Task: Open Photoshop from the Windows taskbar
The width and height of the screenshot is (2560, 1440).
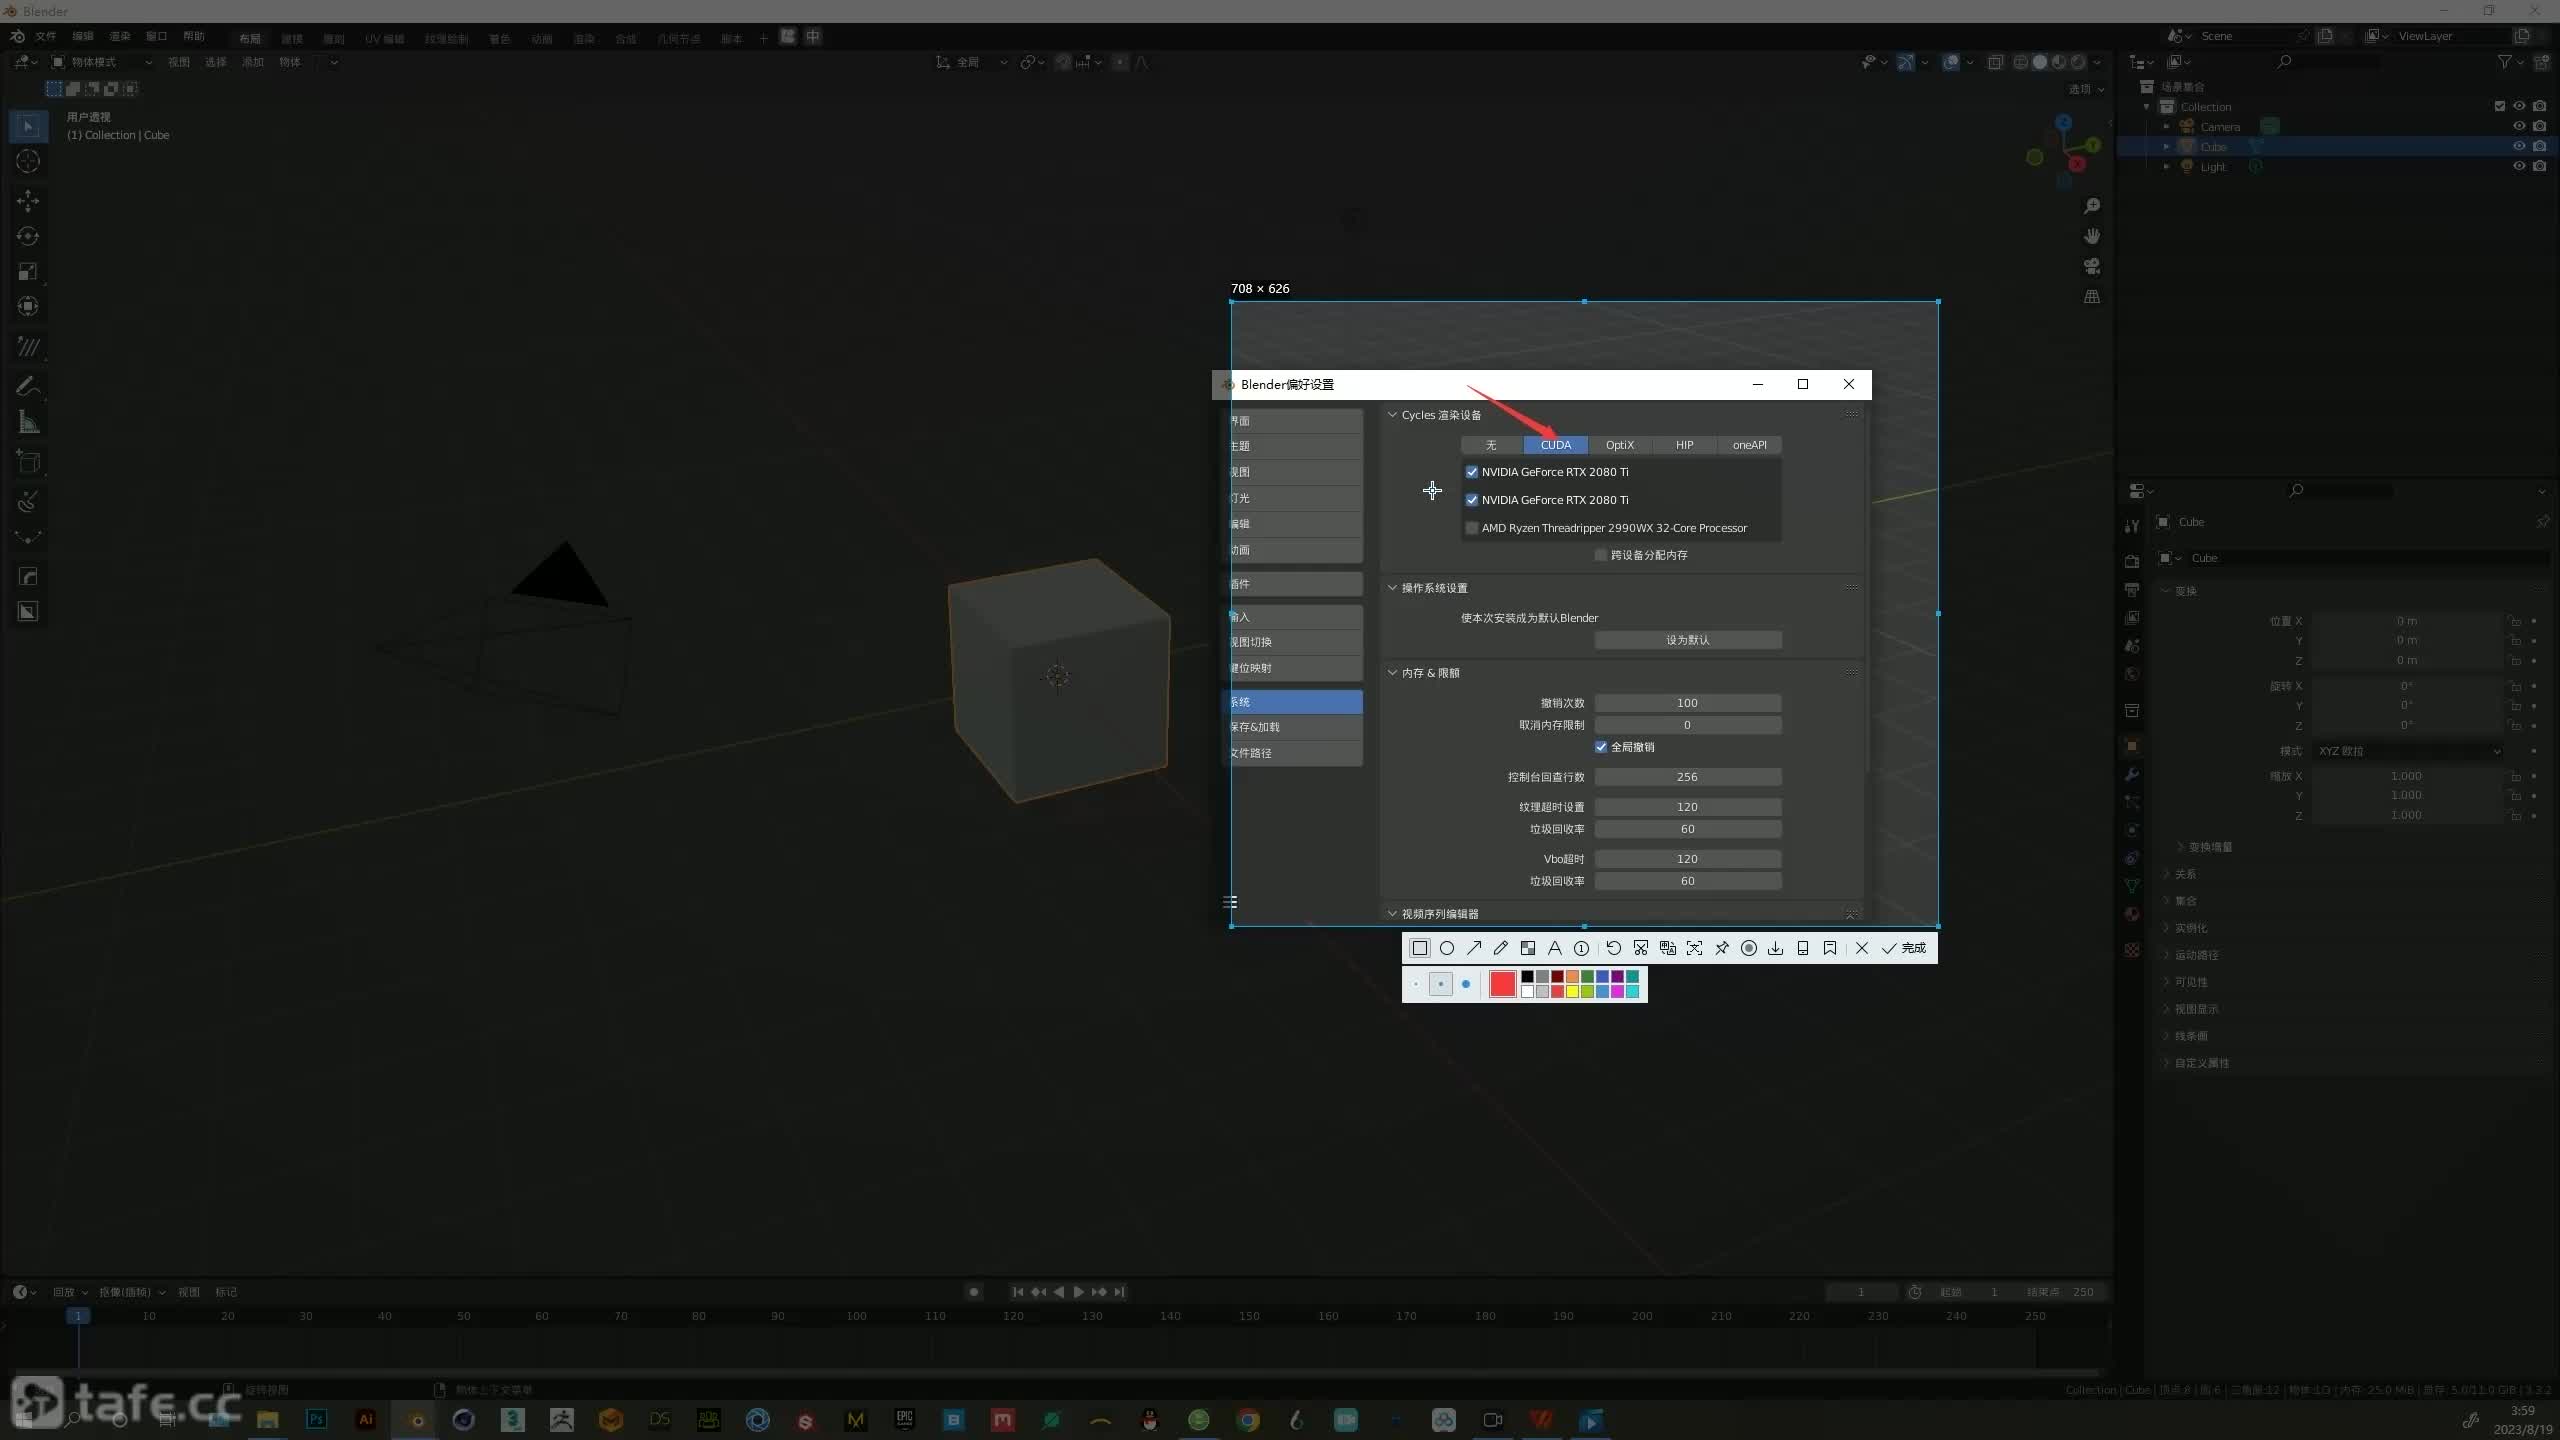Action: coord(316,1419)
